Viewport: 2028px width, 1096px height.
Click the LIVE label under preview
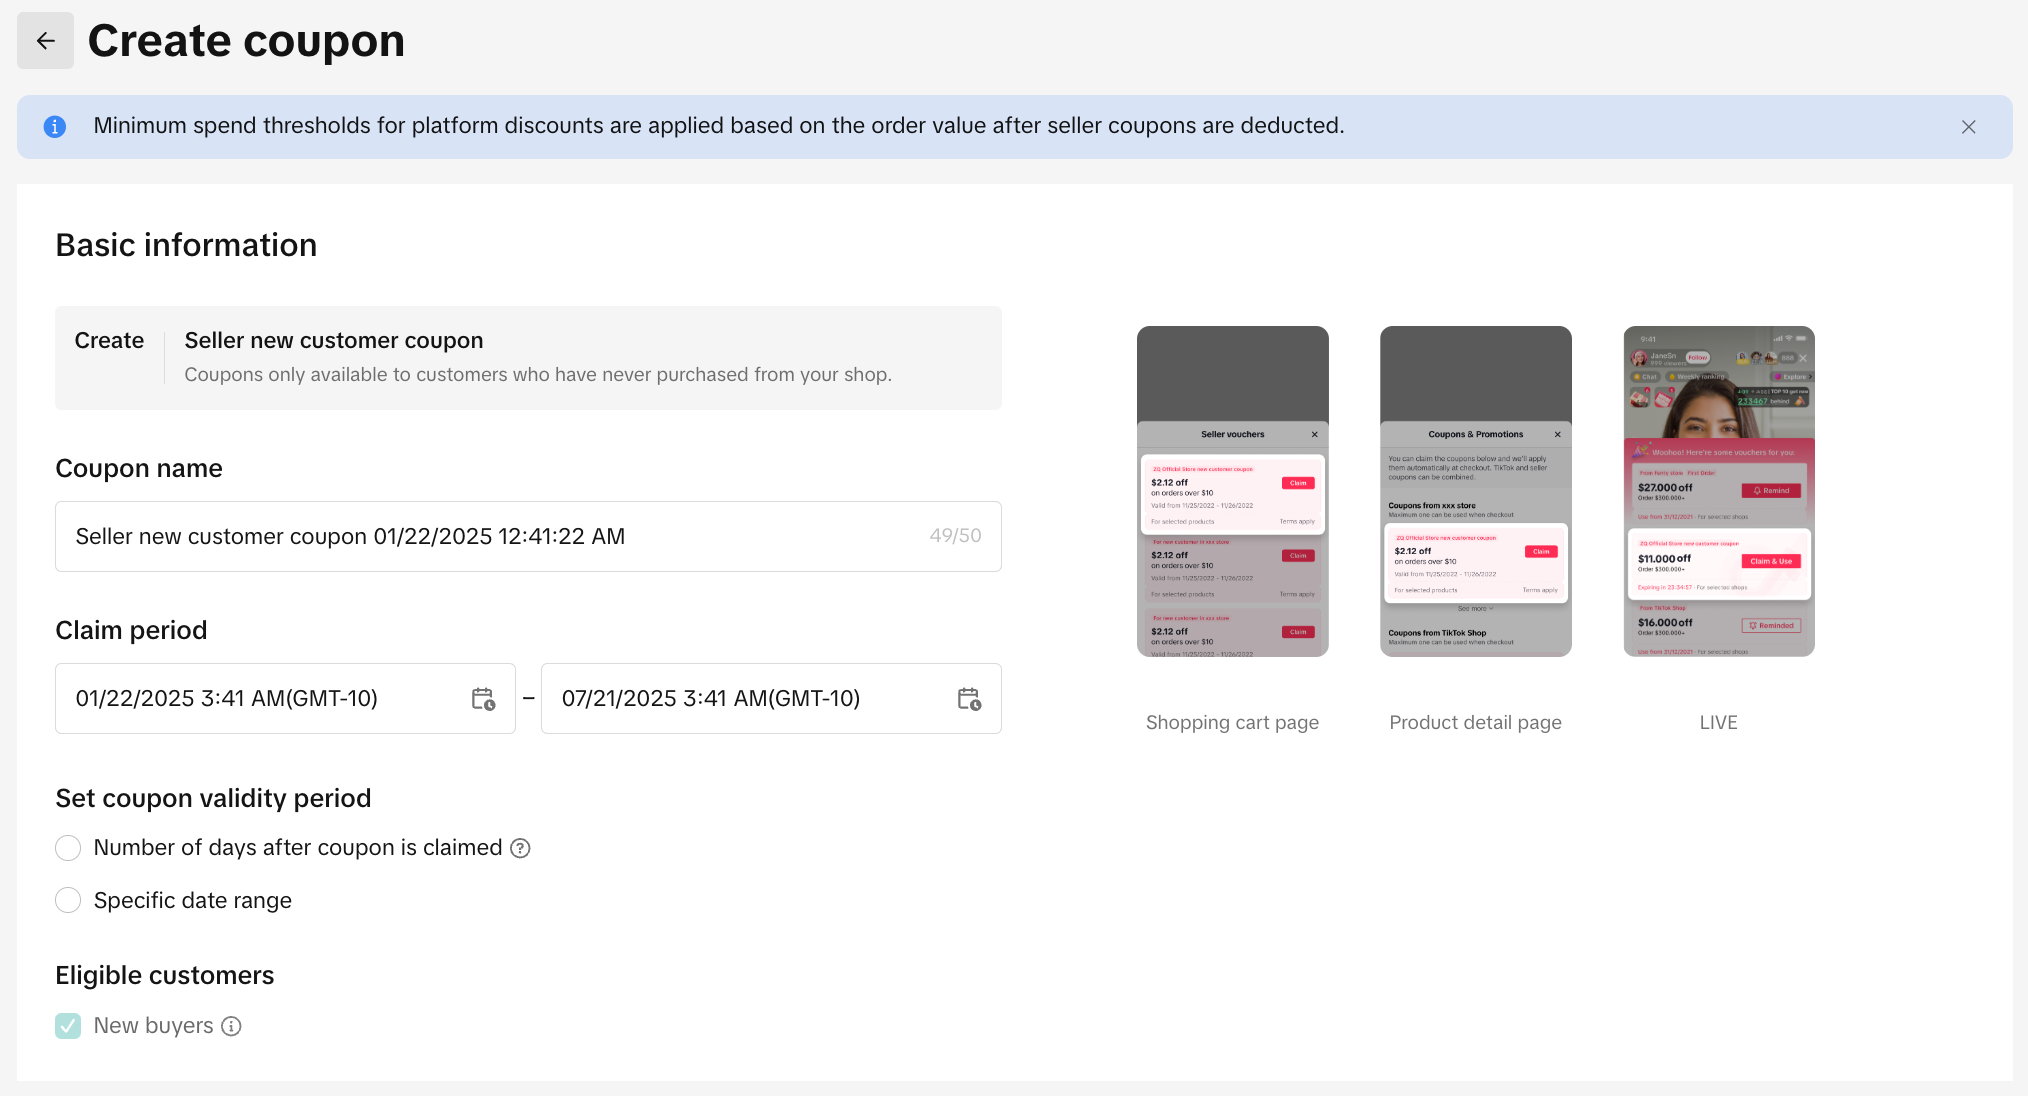coord(1718,722)
